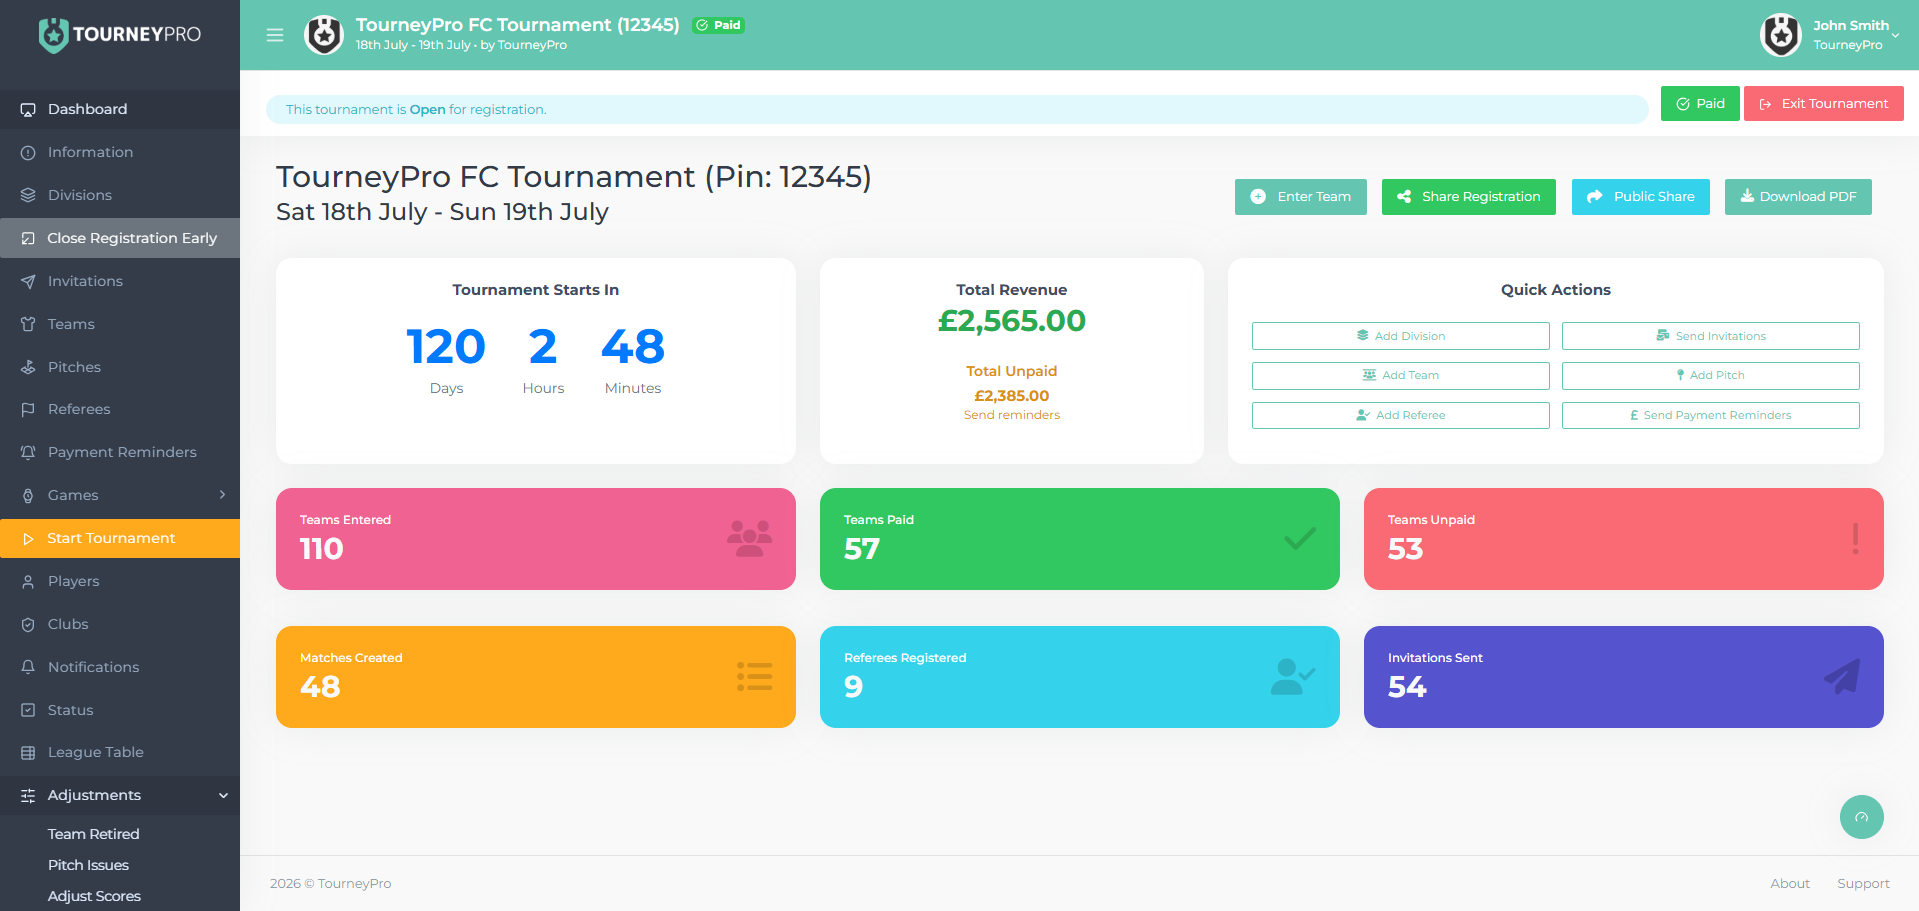
Task: Select Team Retired under Adjustments
Action: click(x=93, y=833)
